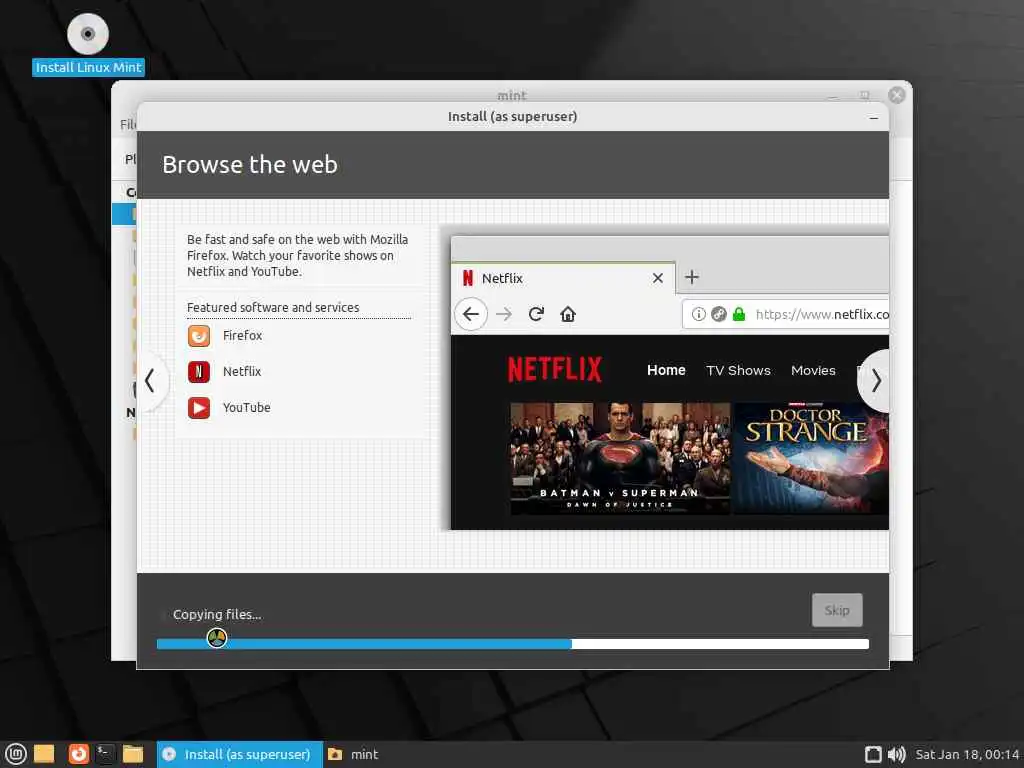Viewport: 1024px width, 768px height.
Task: Click the Batman v Superman poster
Action: 620,458
